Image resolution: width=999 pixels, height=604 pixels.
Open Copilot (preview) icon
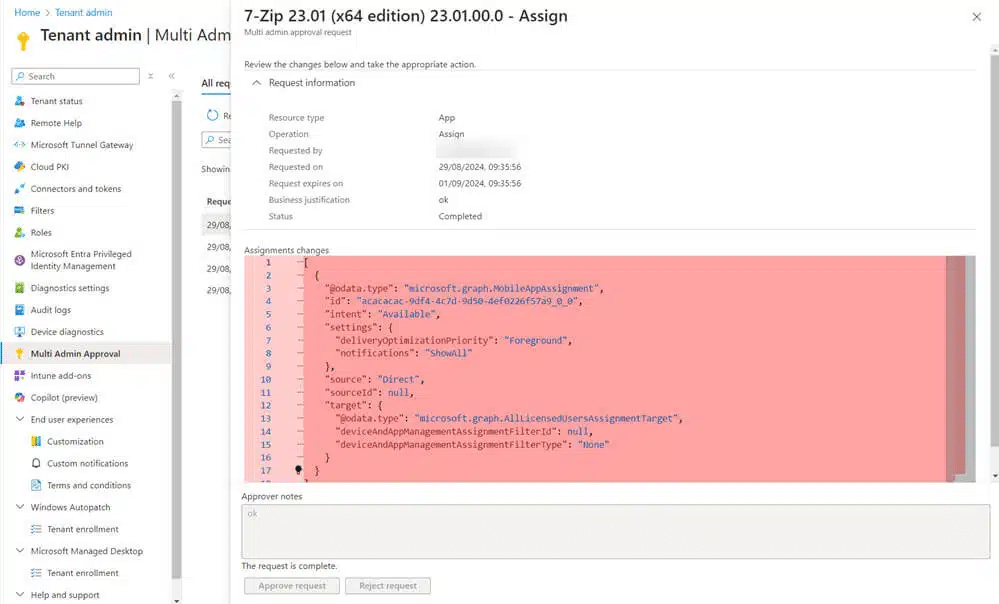click(20, 398)
